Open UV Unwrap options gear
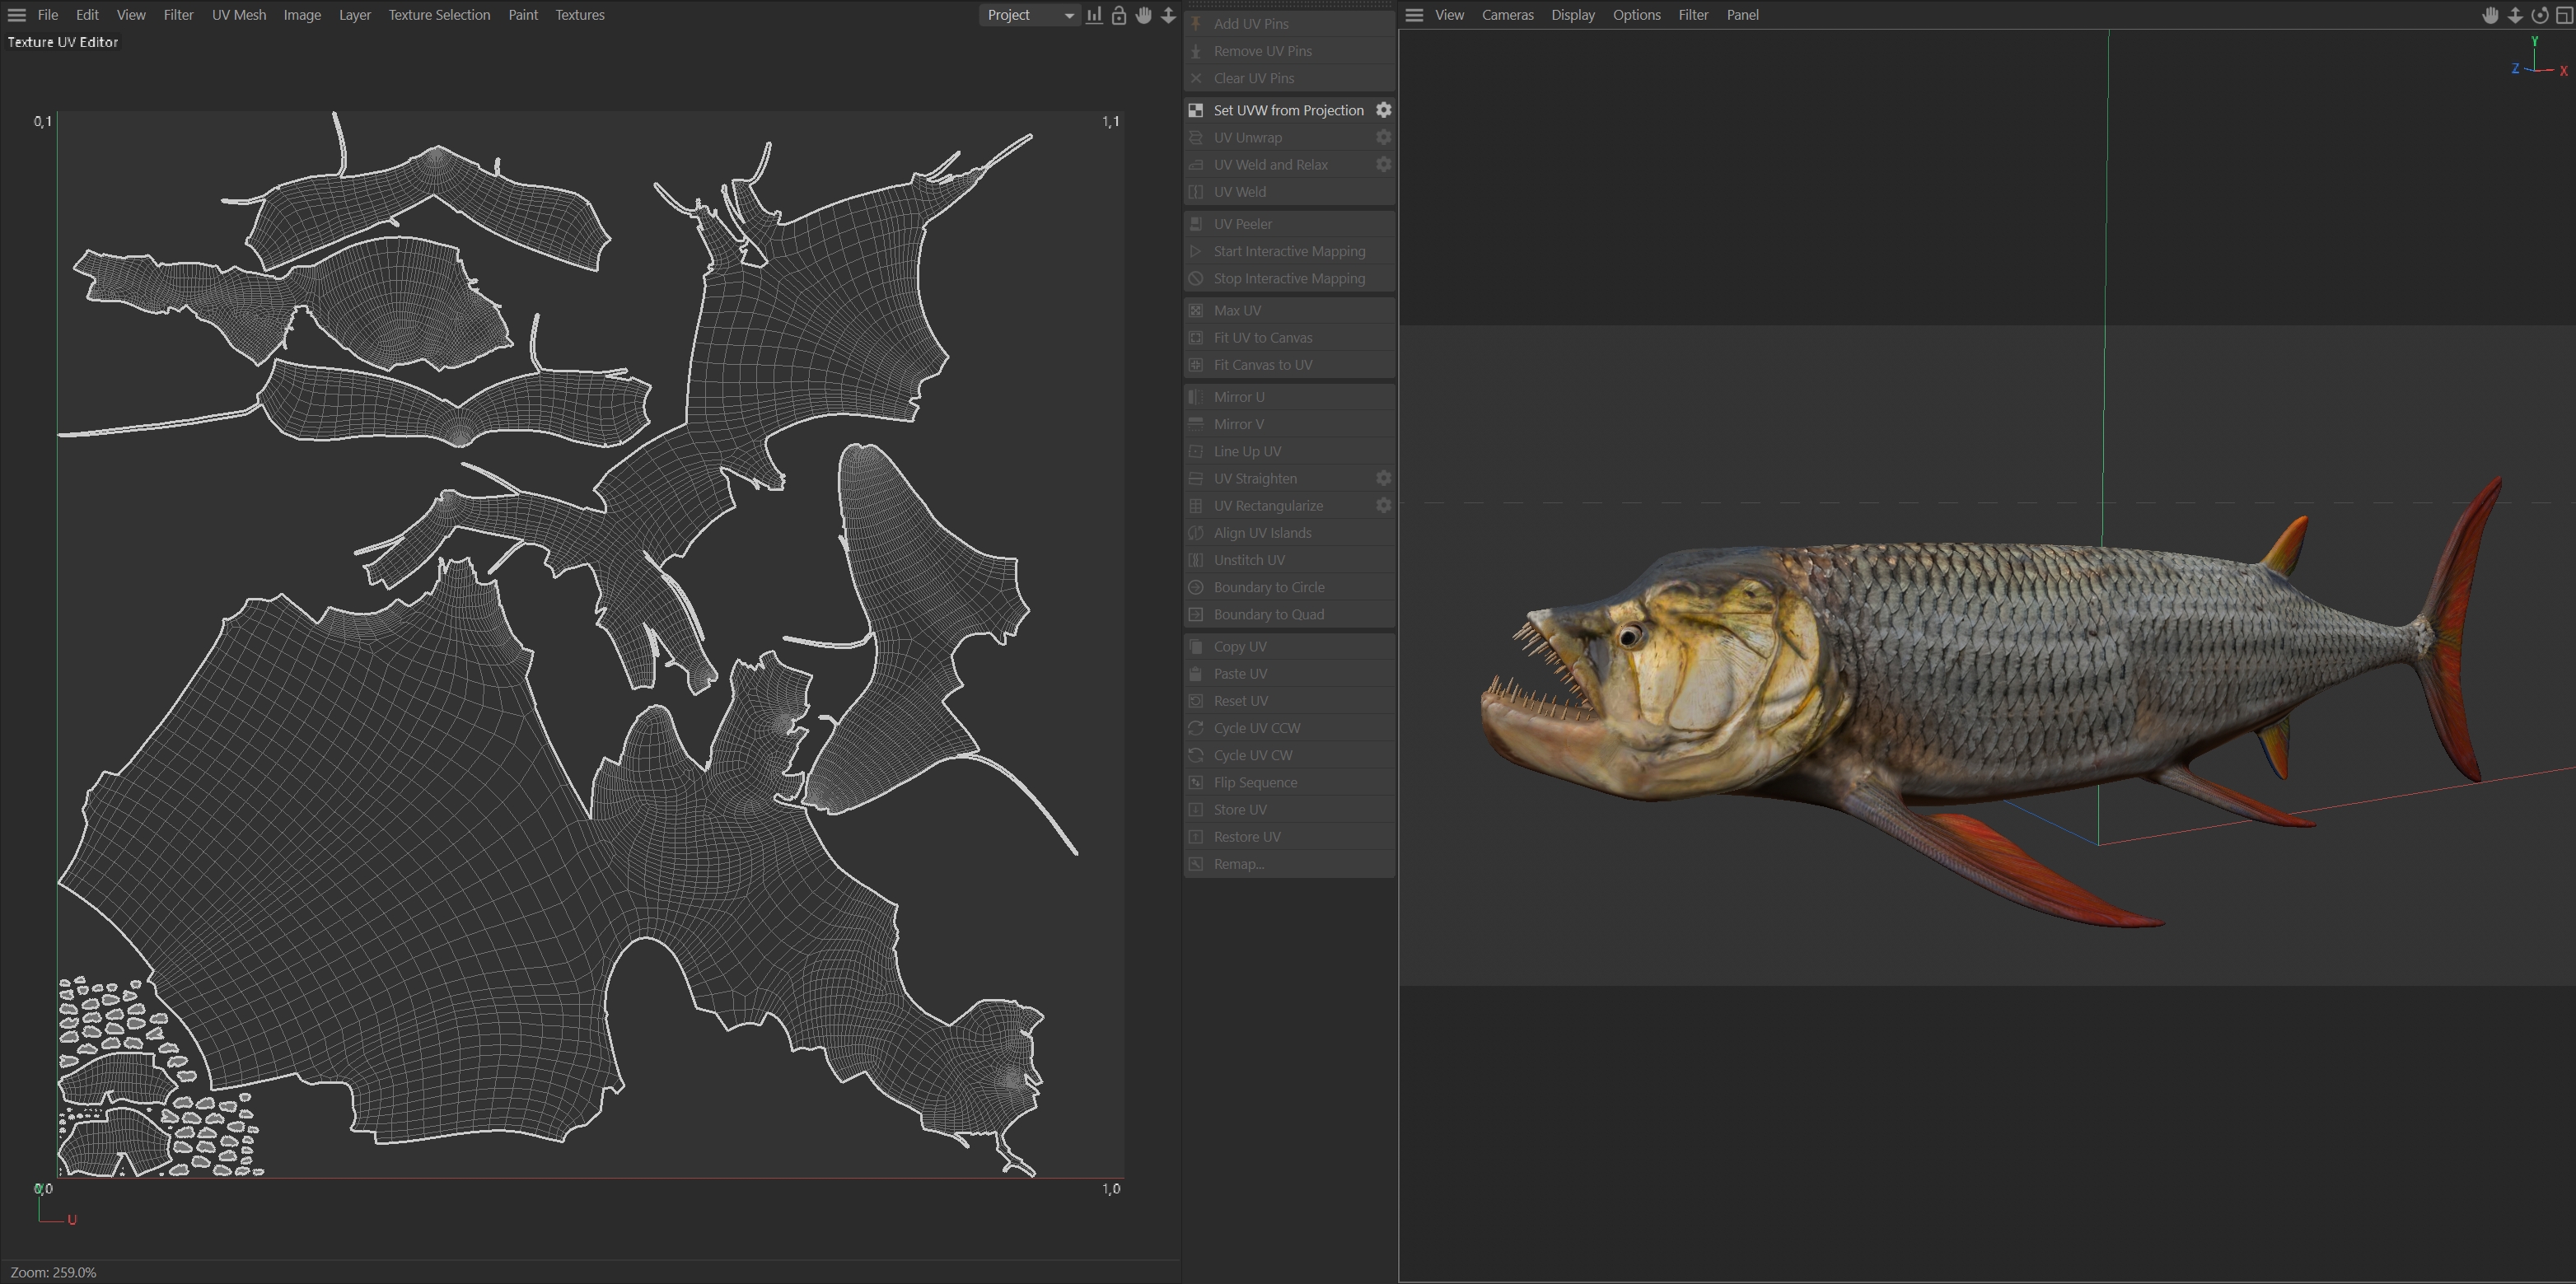The height and width of the screenshot is (1284, 2576). coord(1383,137)
